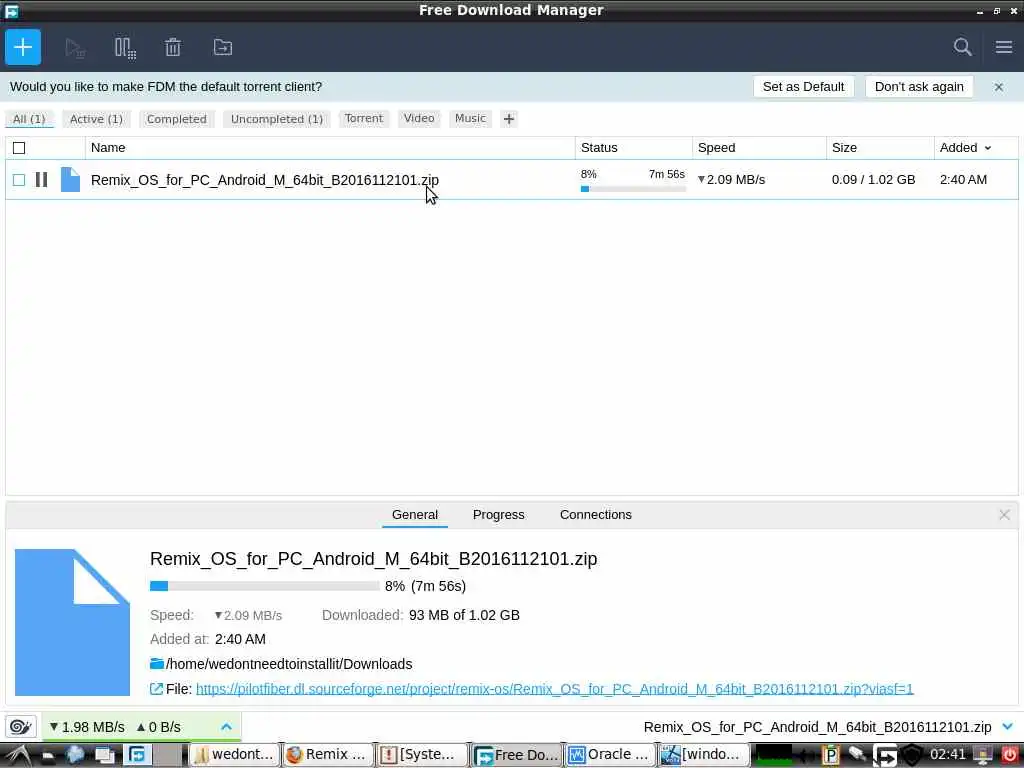Open the Downloads folder path
Viewport: 1024px width, 768px height.
pos(289,664)
